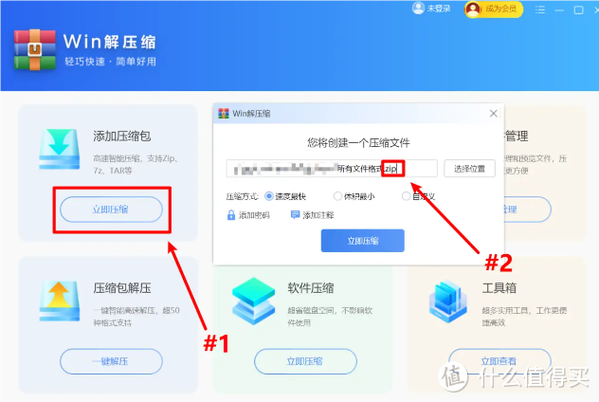Click the 立即查看 toolbox button
Screen dimensions: 599x402
(x=499, y=361)
